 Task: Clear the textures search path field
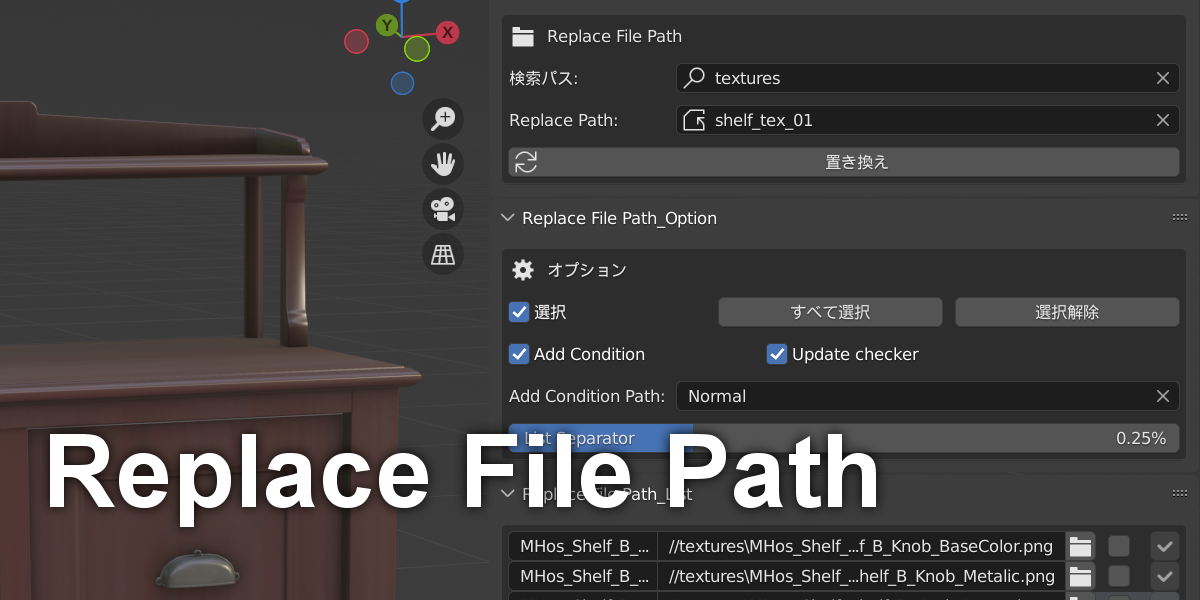click(1163, 78)
